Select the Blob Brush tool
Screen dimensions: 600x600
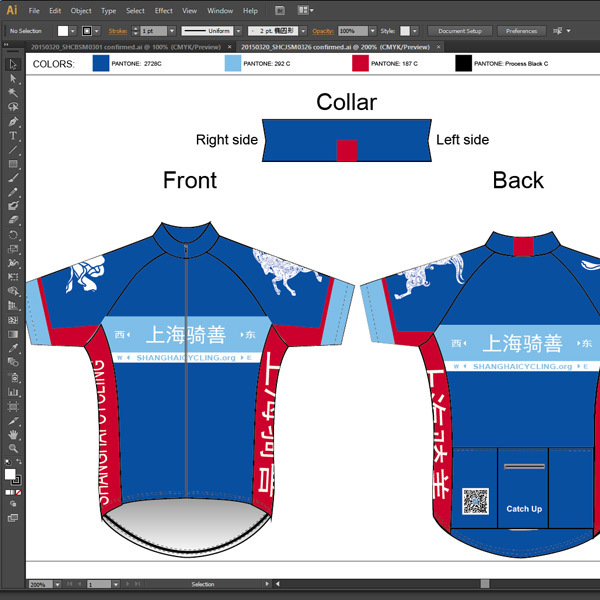coord(13,206)
